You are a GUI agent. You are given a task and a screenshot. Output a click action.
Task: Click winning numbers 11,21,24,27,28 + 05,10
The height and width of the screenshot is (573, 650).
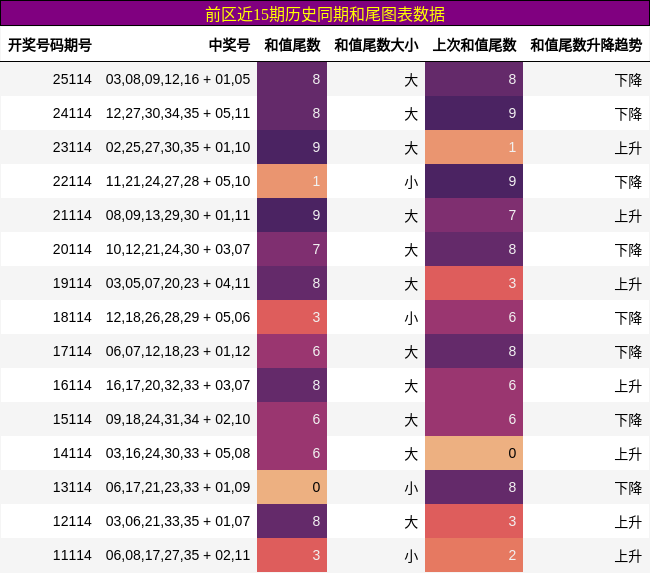pyautogui.click(x=178, y=181)
